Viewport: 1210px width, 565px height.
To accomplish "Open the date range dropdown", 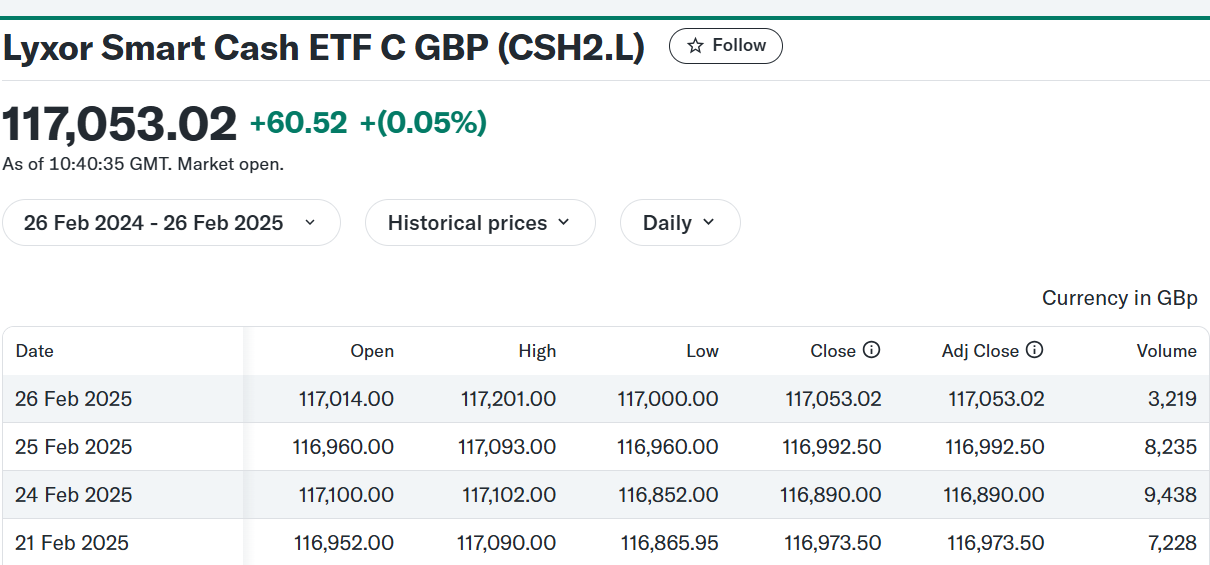I will coord(171,223).
